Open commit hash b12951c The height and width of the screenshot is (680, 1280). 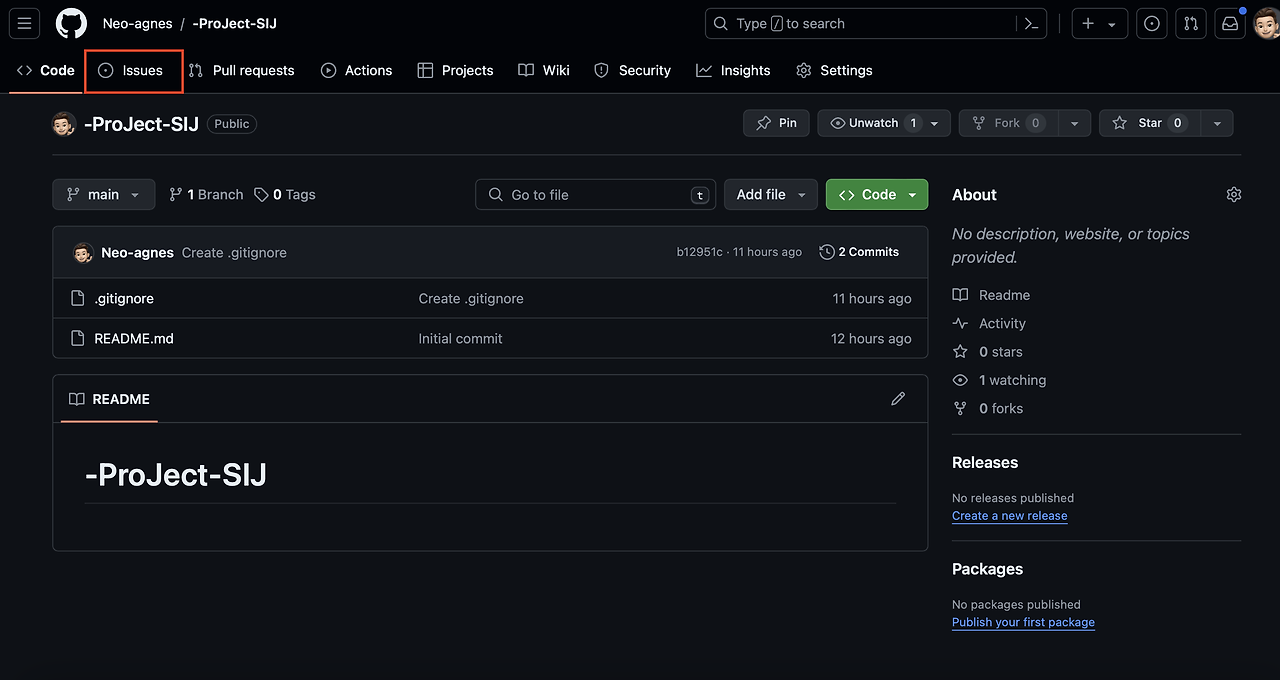[699, 252]
